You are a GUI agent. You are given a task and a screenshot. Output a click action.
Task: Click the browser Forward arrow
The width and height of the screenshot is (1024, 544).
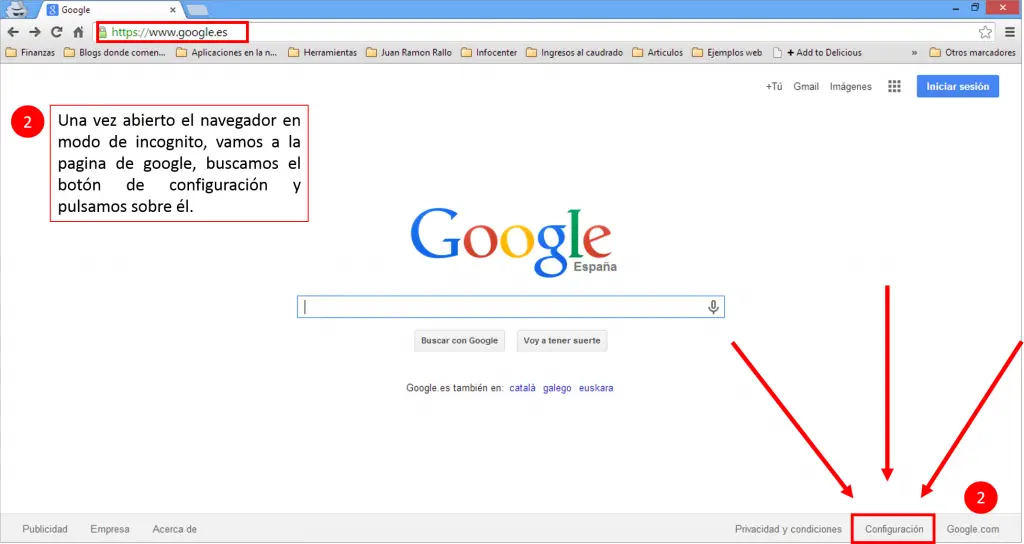(x=35, y=32)
